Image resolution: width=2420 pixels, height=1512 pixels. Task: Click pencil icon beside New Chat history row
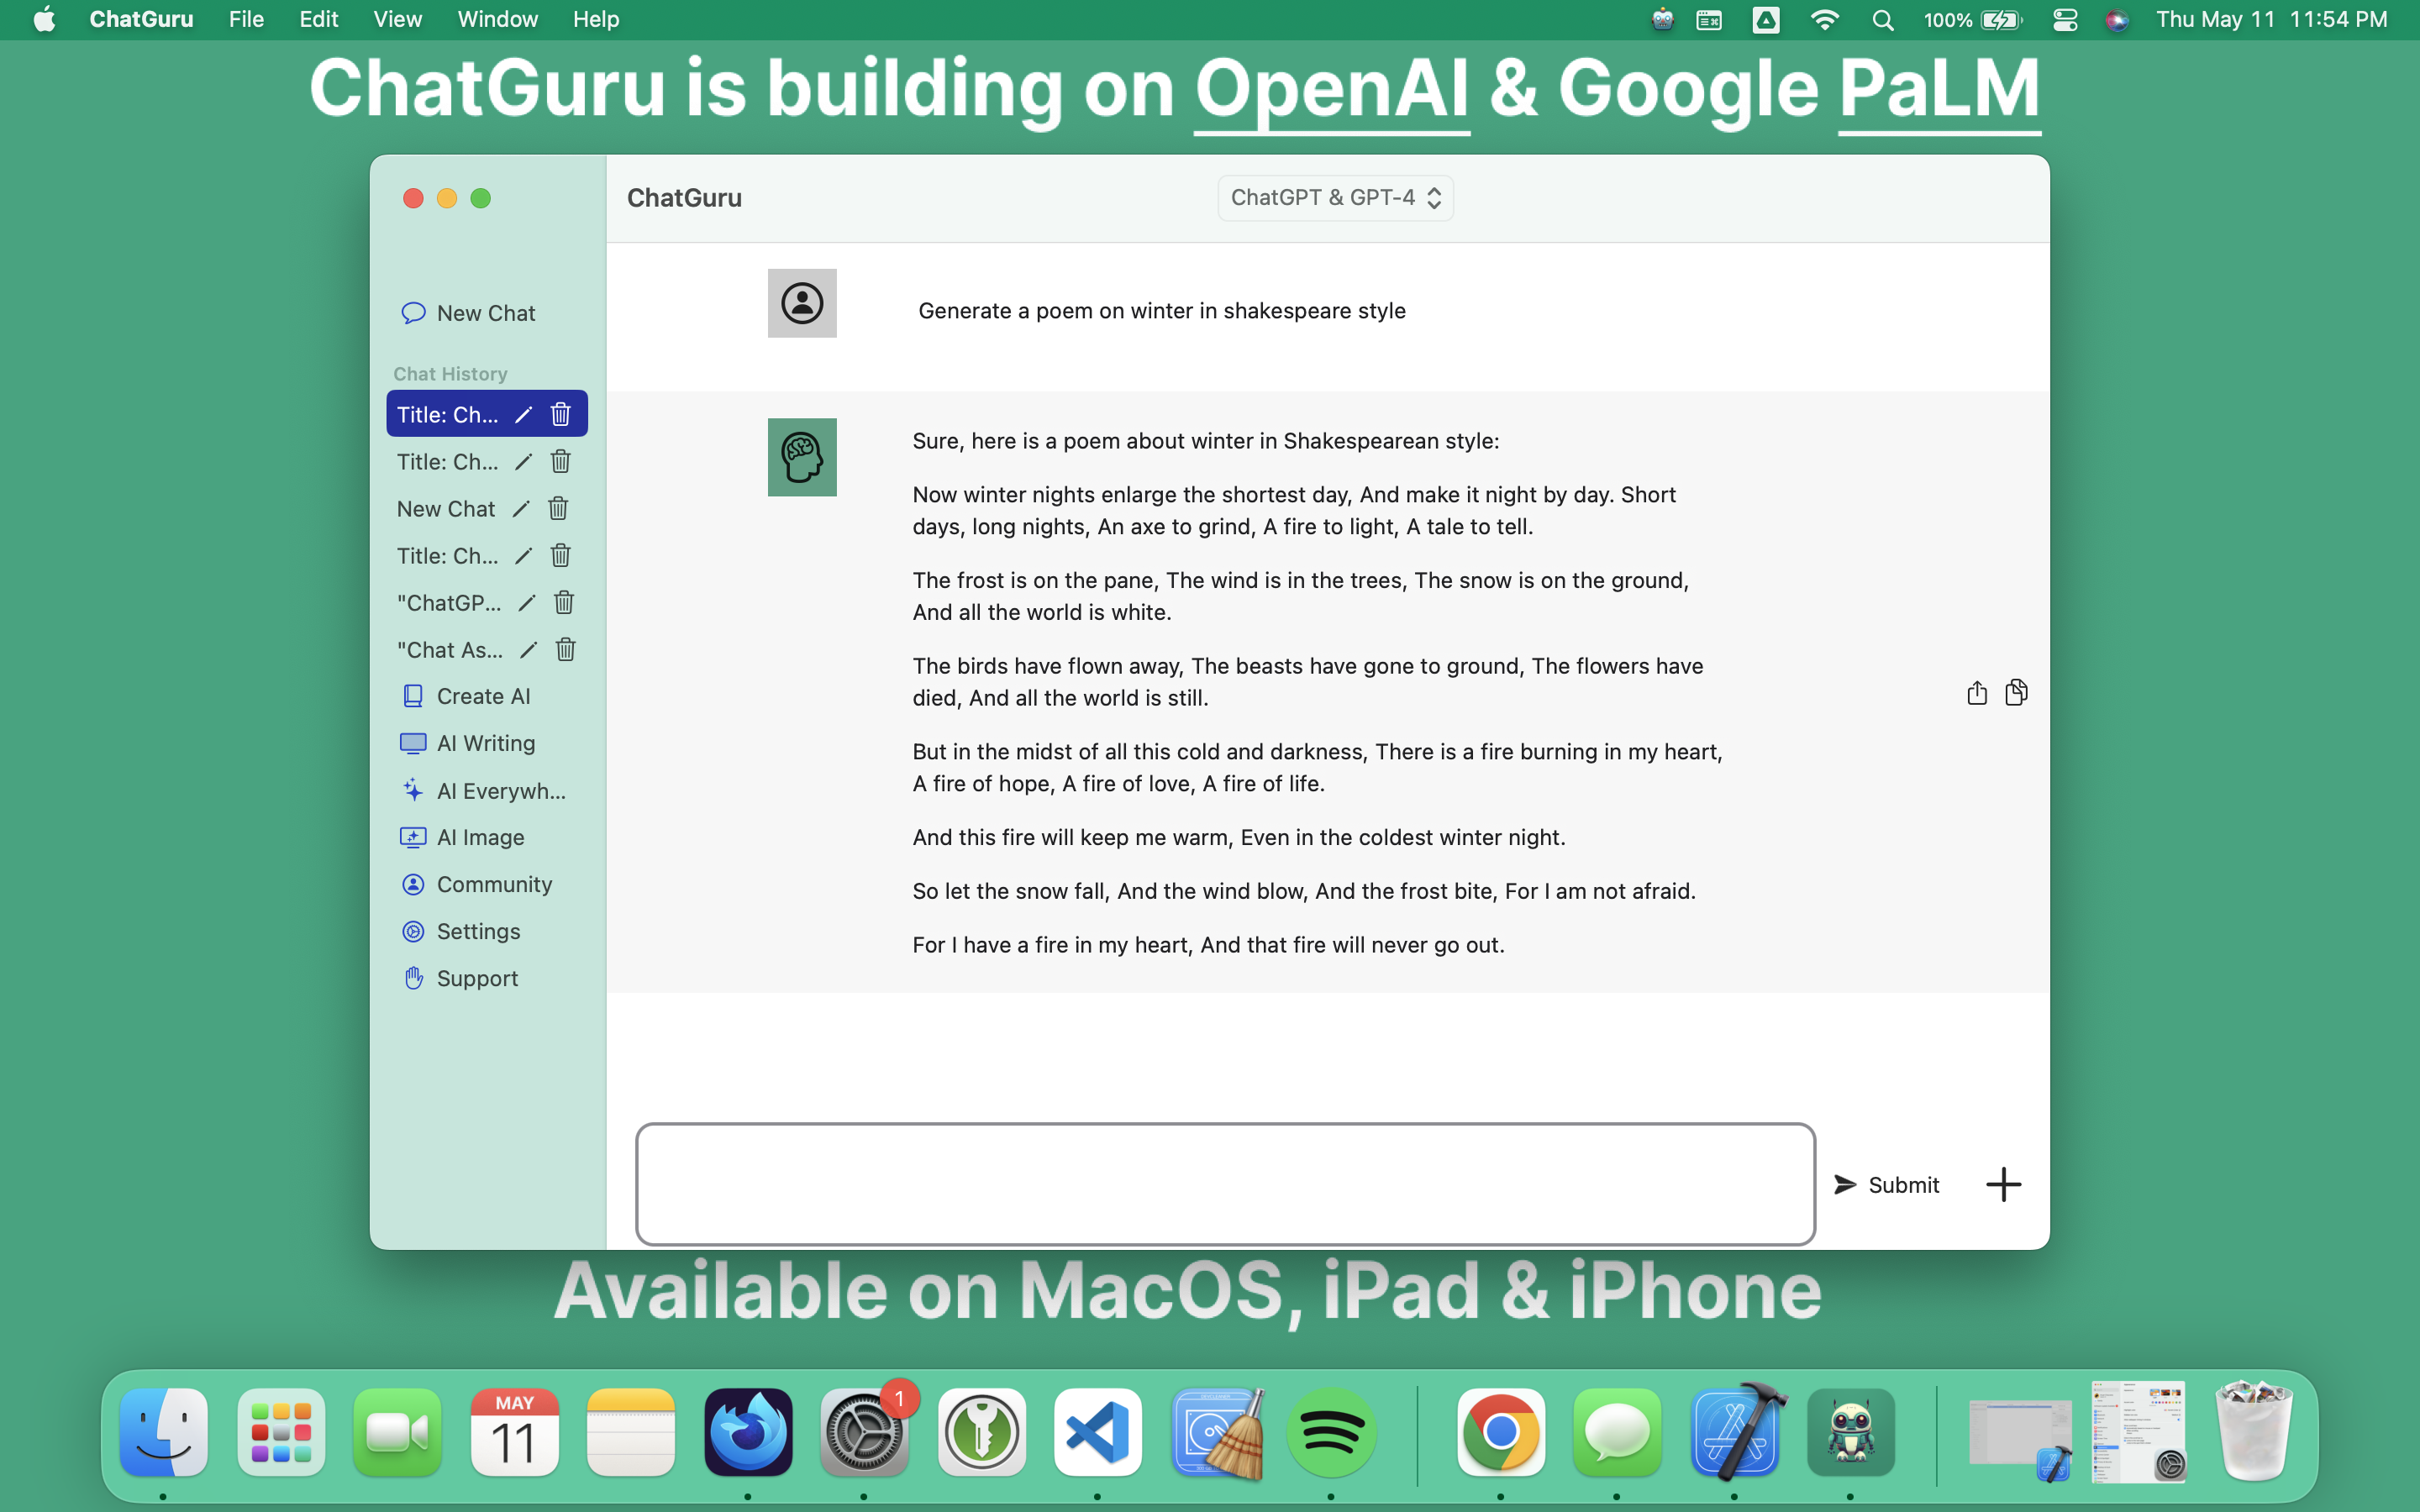coord(520,509)
